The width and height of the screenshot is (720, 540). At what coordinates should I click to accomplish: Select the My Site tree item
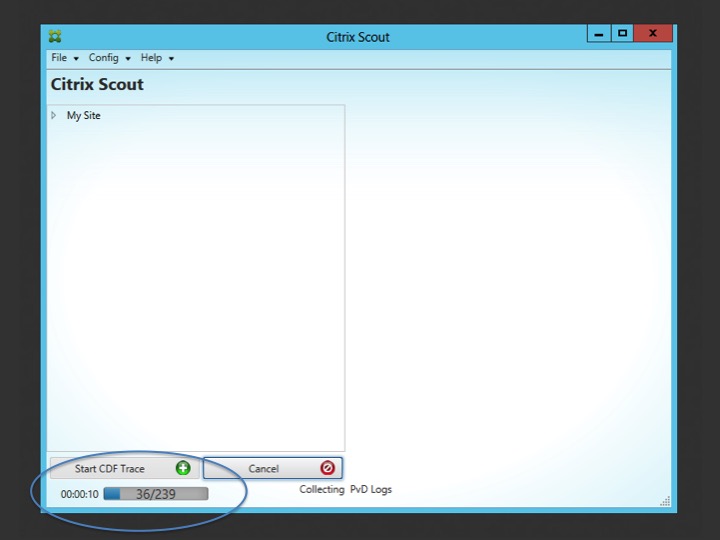point(84,115)
